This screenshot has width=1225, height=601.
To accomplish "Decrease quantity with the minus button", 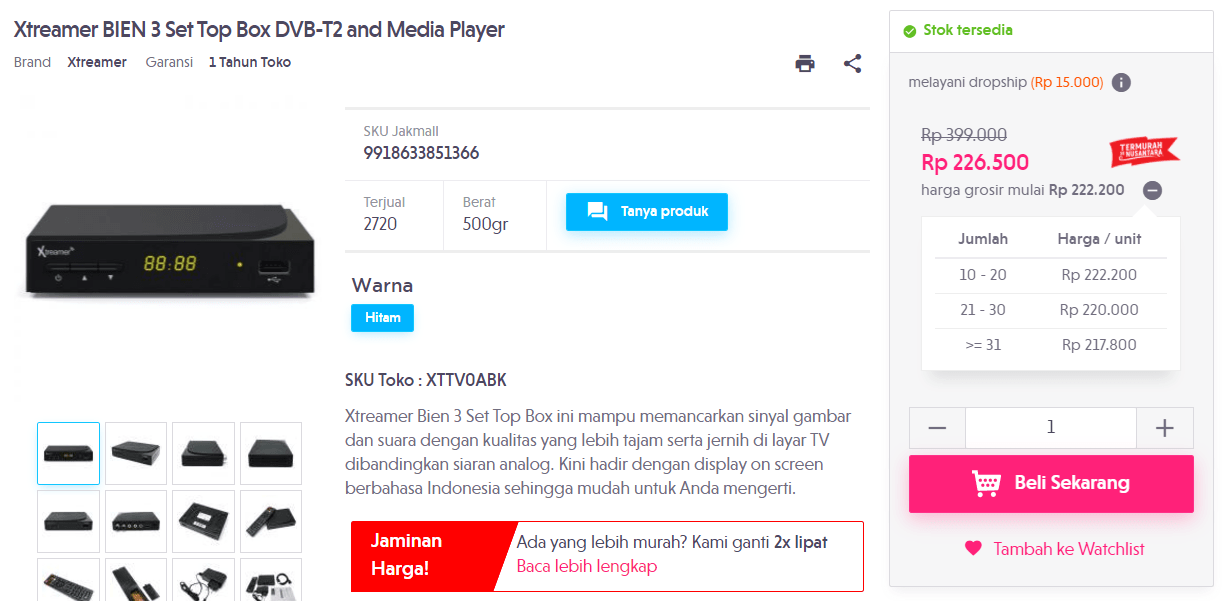I will [937, 428].
